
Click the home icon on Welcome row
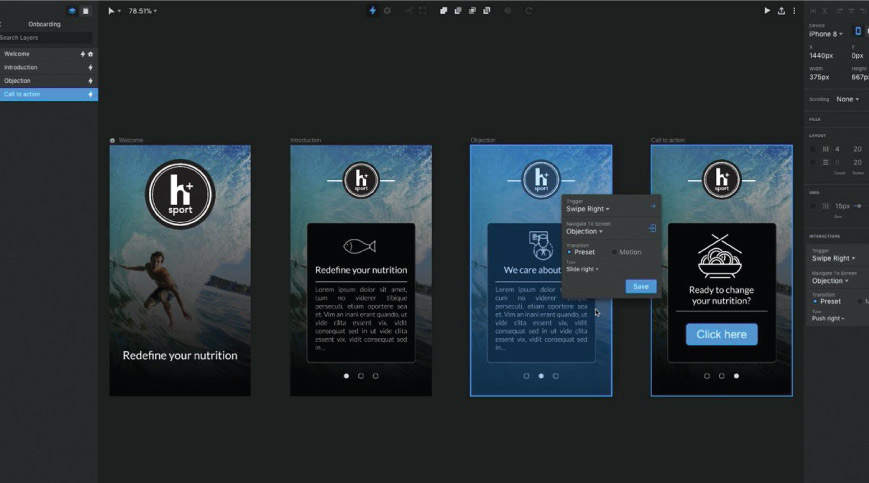coord(90,54)
